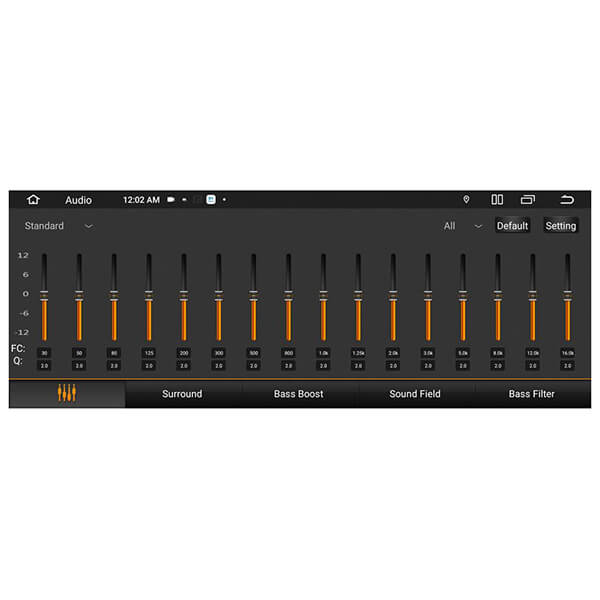Image resolution: width=600 pixels, height=600 pixels.
Task: Switch to the Surround tab
Action: [x=182, y=394]
